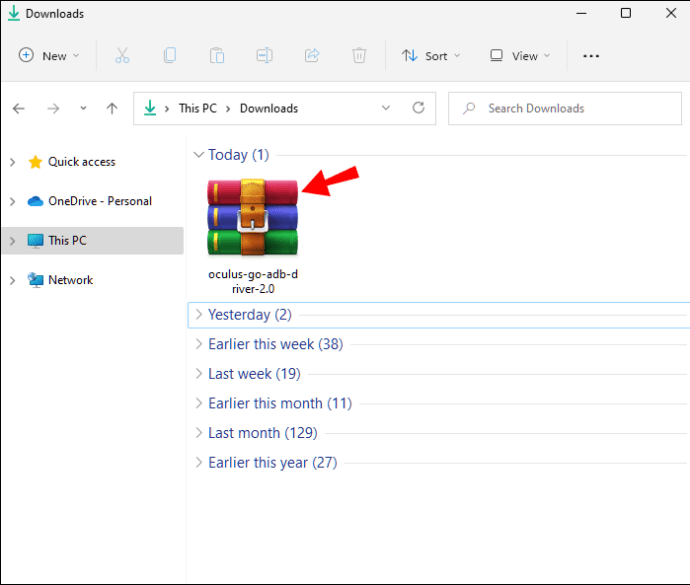Click the Downloads title bar icon

click(x=14, y=13)
